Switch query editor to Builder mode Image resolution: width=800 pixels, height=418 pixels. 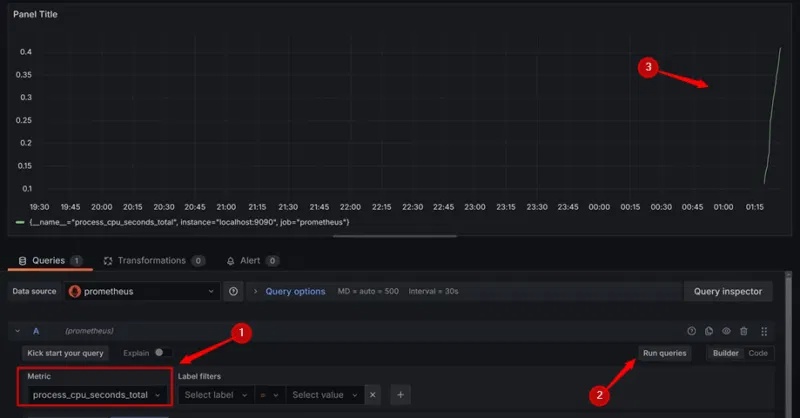click(x=725, y=353)
